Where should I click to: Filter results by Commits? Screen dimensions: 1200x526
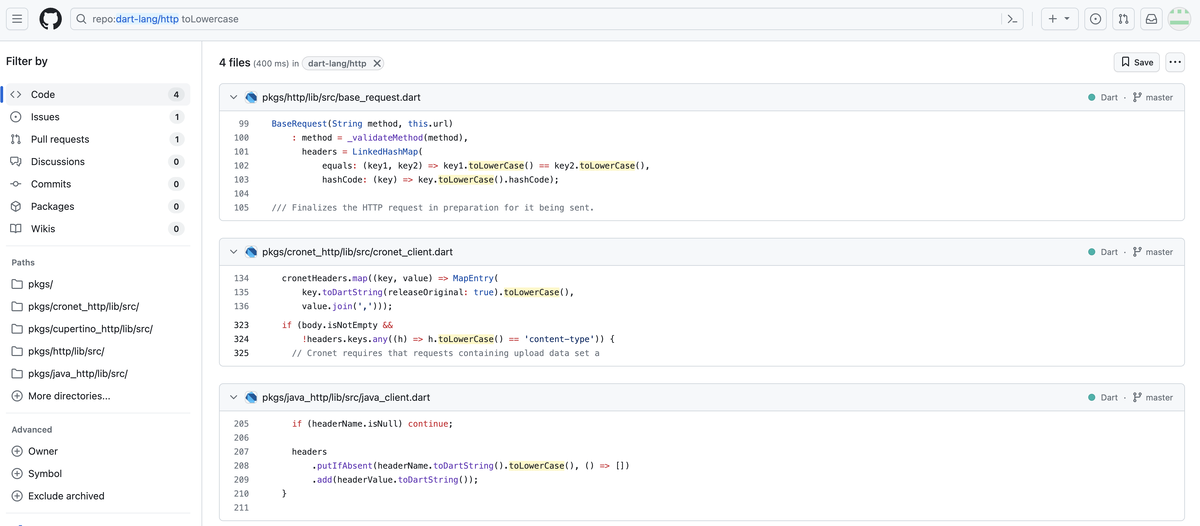tap(96, 184)
